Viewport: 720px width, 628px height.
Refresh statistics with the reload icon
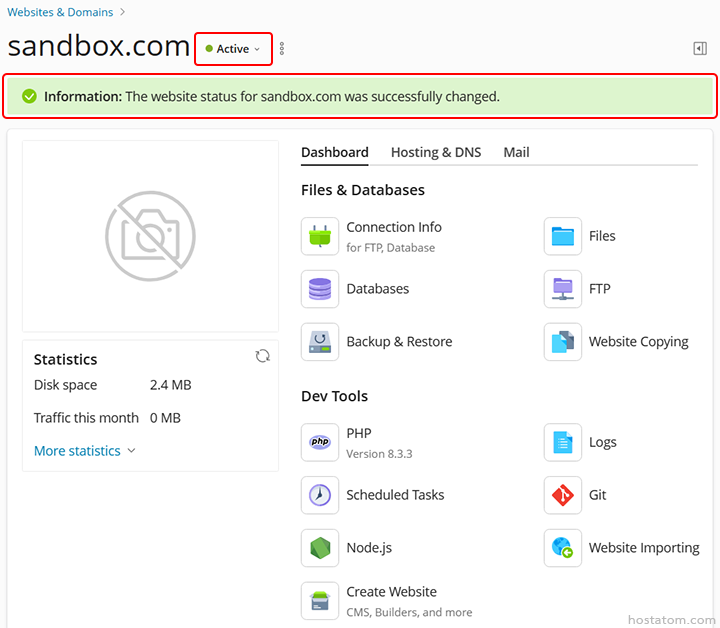click(x=262, y=356)
